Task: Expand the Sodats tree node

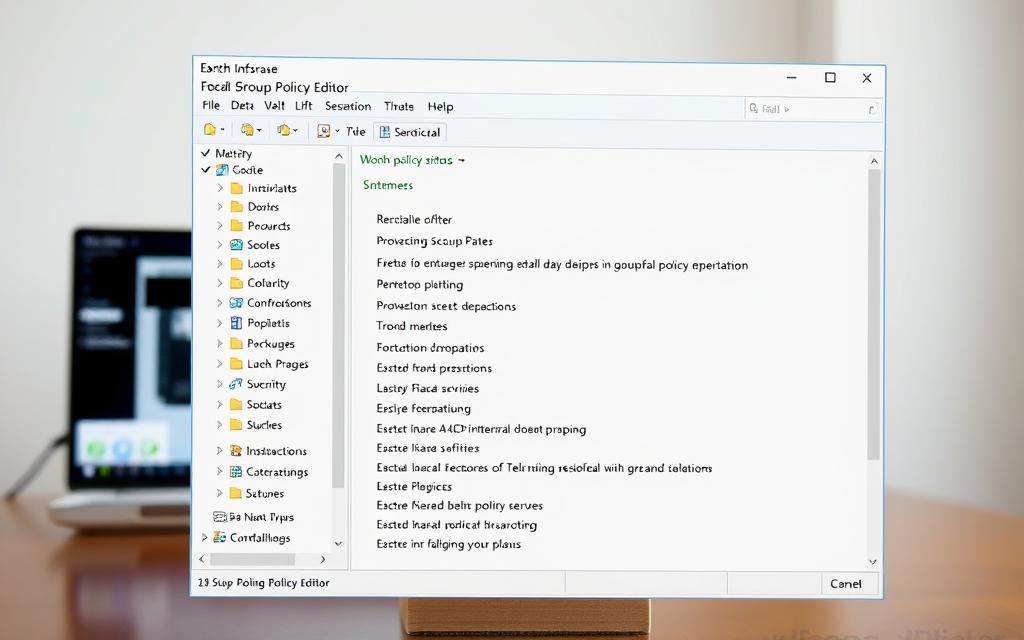Action: (220, 404)
